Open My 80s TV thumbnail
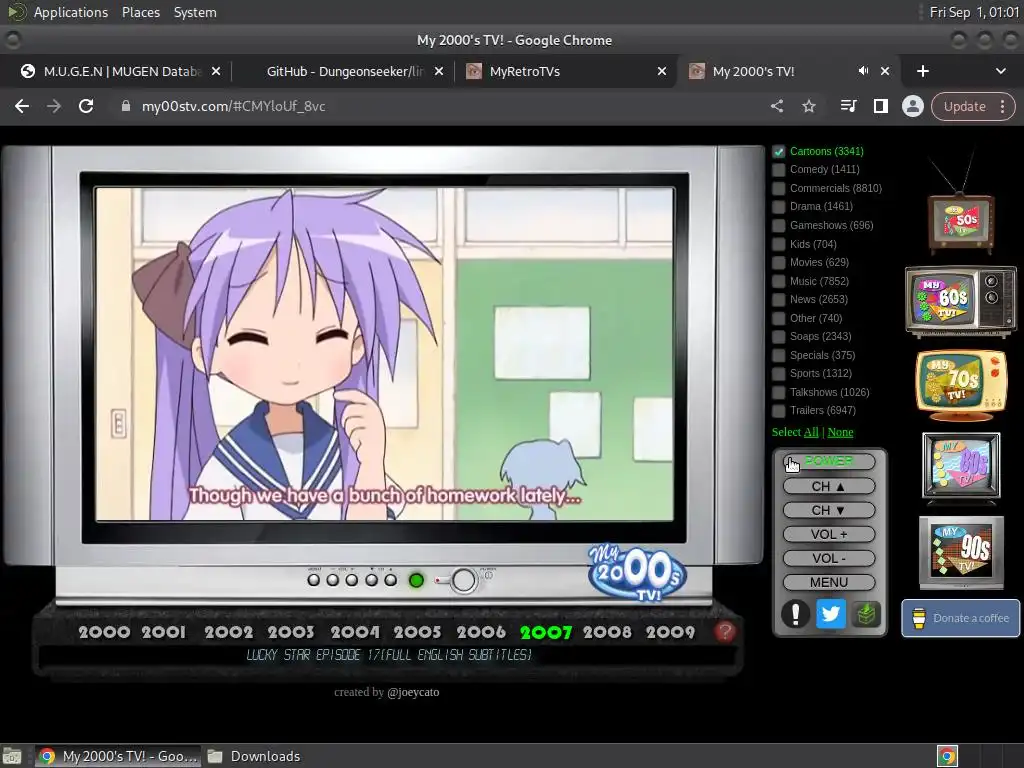 pos(961,467)
